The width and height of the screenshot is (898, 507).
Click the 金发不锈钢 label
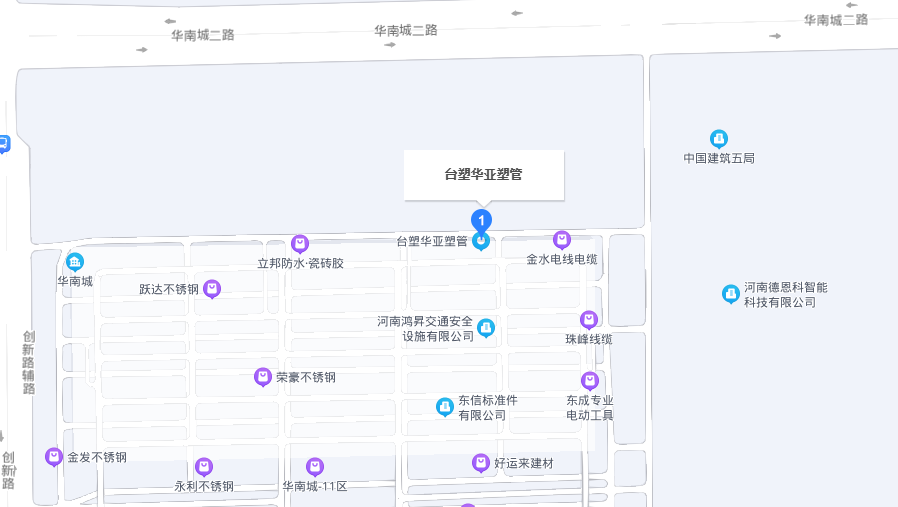point(97,457)
